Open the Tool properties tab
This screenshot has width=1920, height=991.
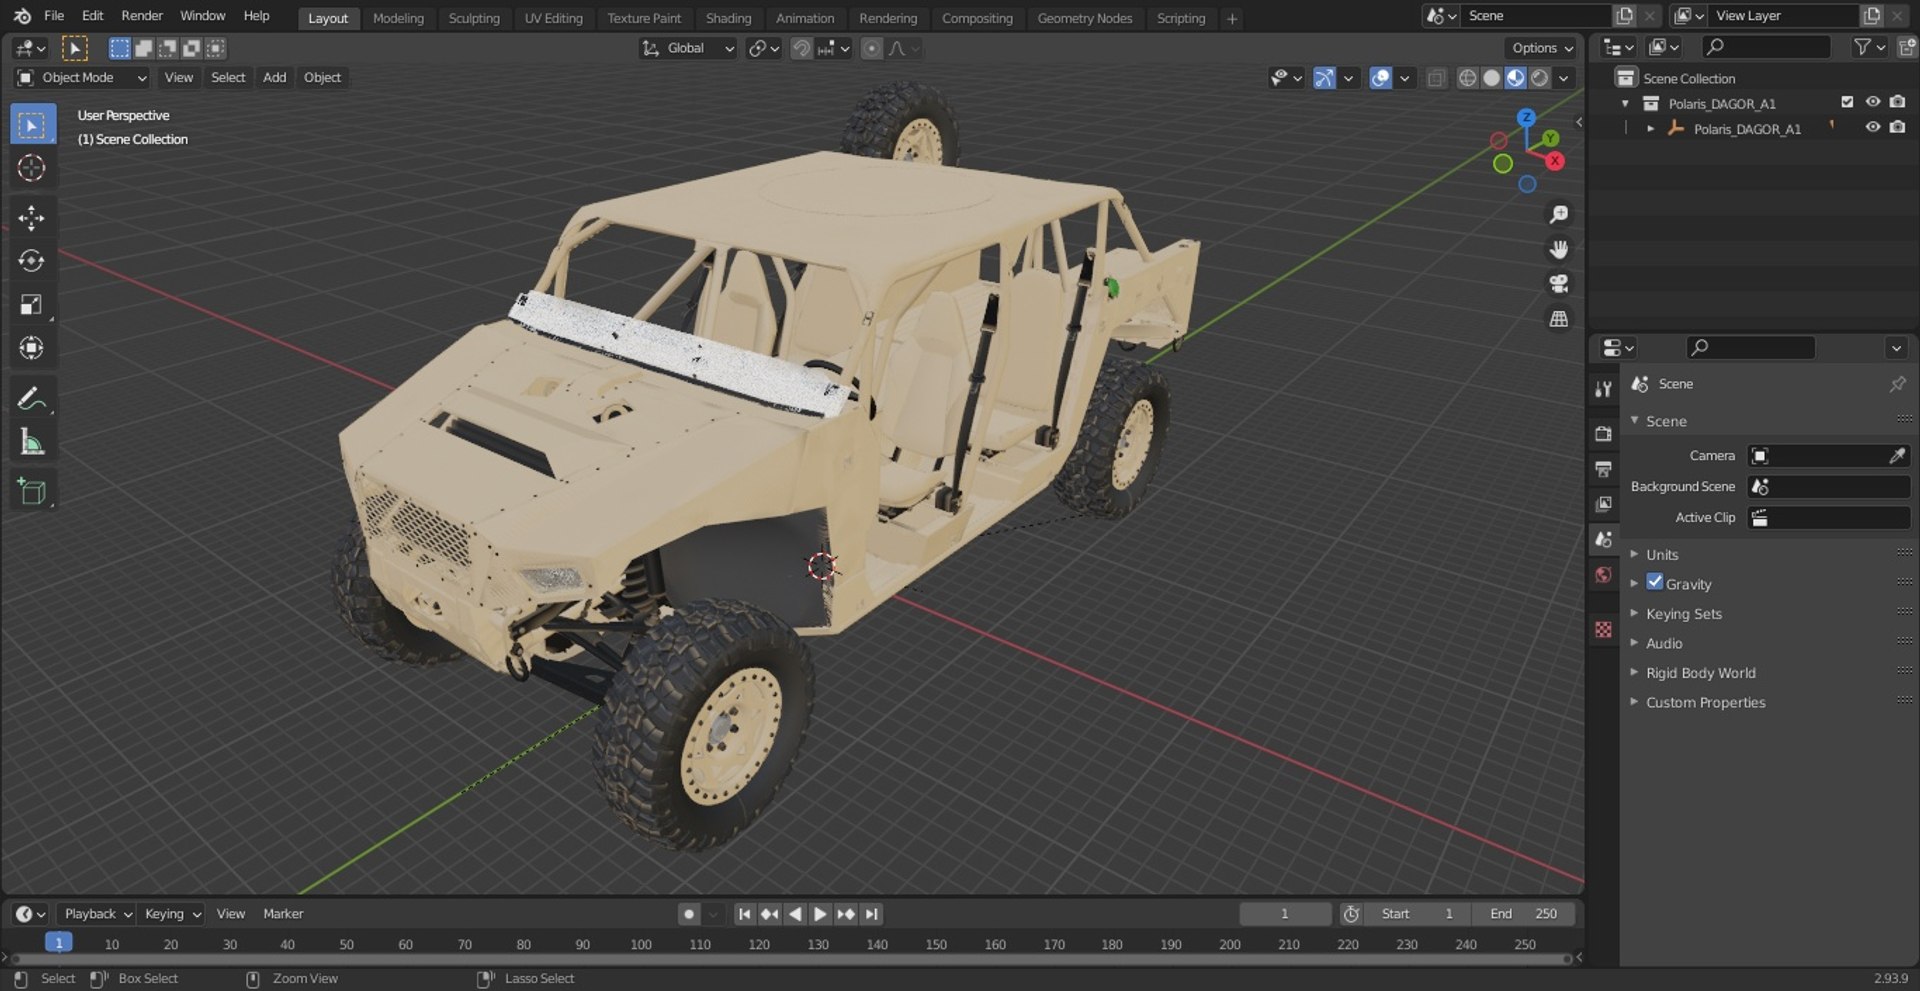1604,390
